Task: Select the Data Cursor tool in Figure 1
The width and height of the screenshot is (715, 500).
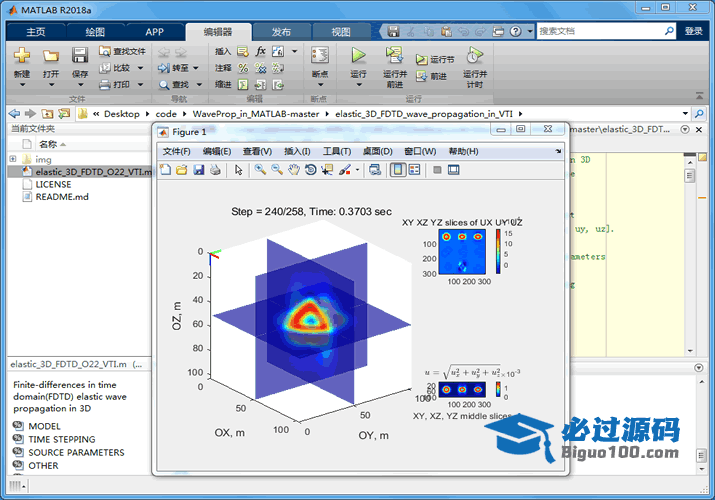Action: click(x=327, y=170)
